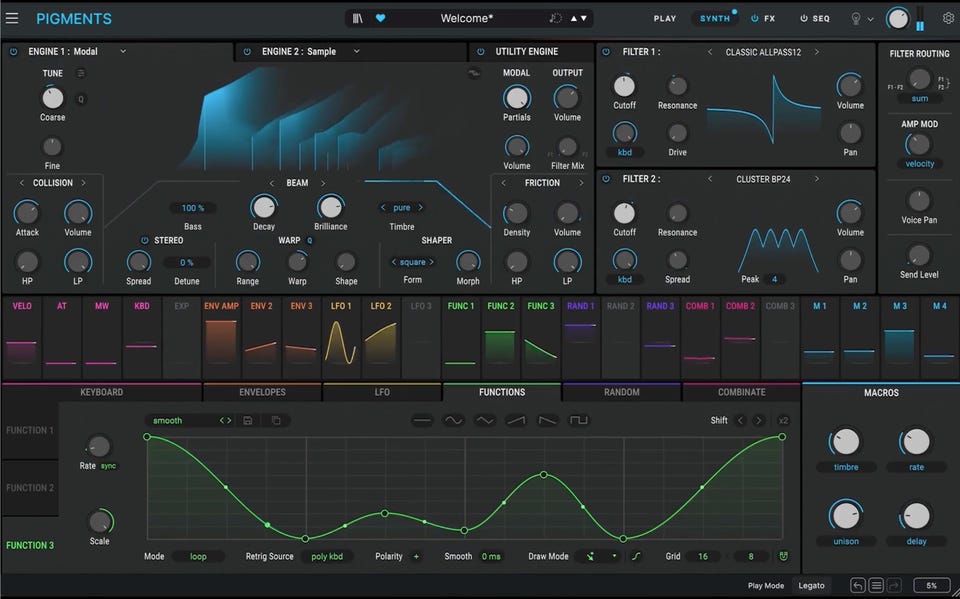Screen dimensions: 960x599
Task: Select the square wave function shape
Action: 579,421
